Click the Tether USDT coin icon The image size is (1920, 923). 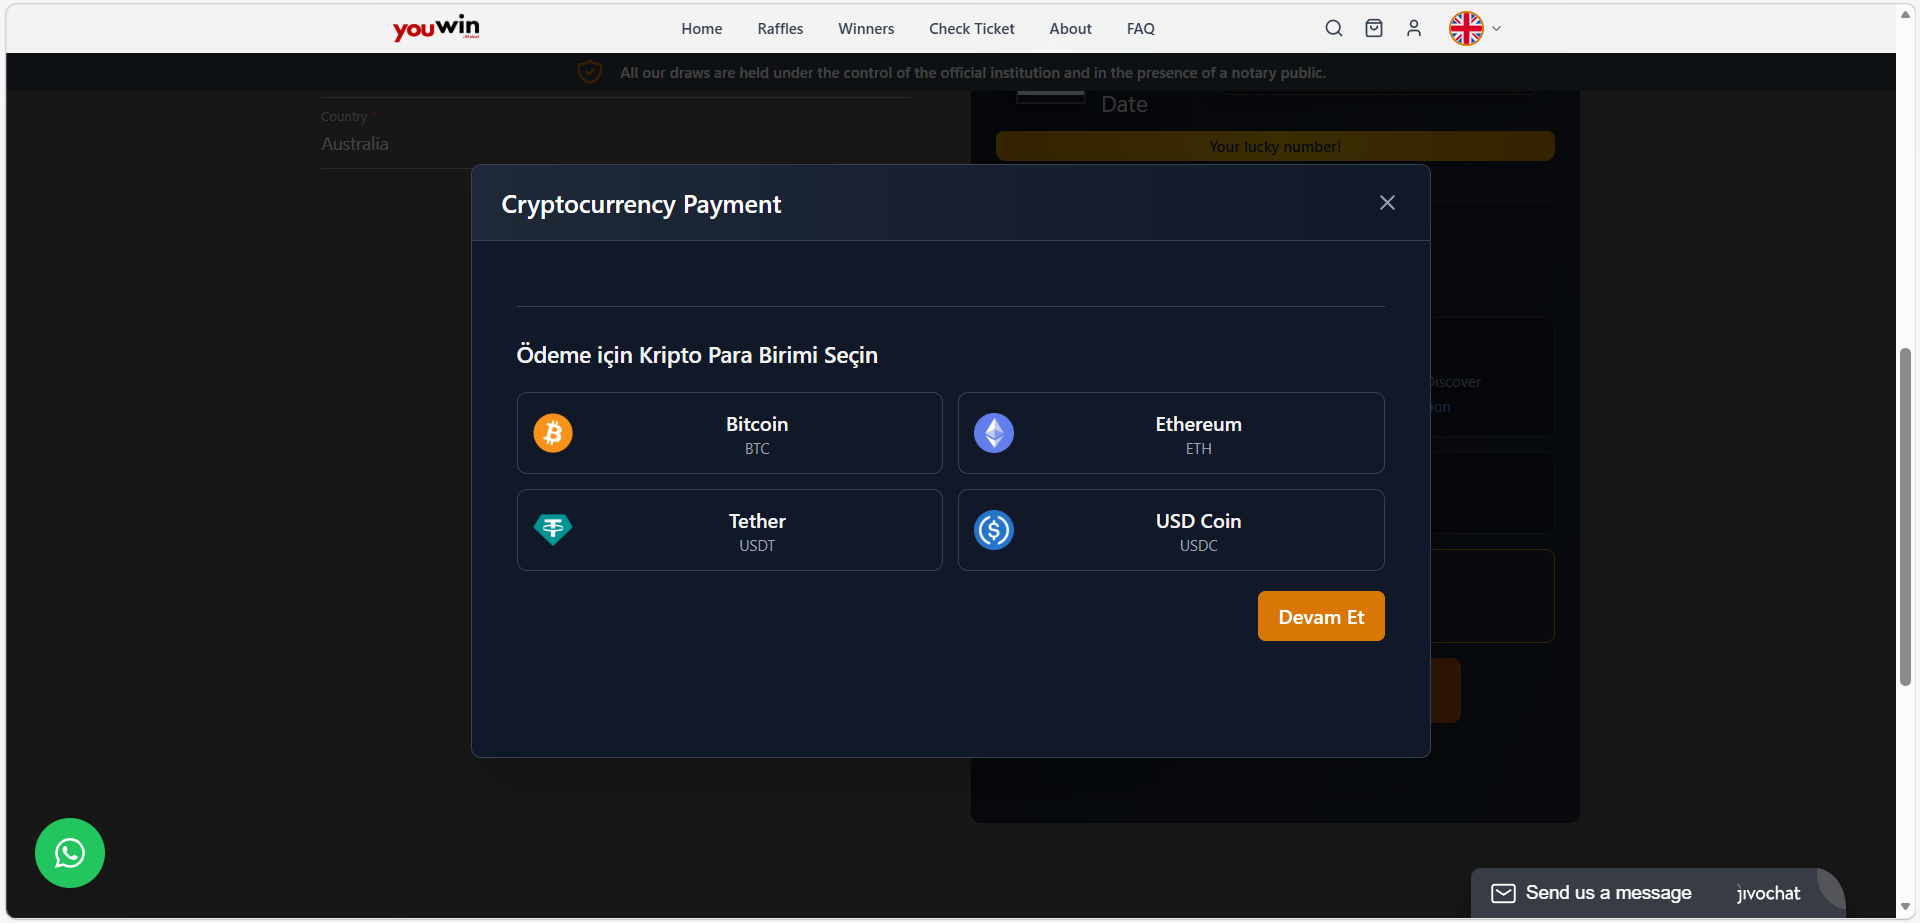click(x=552, y=530)
